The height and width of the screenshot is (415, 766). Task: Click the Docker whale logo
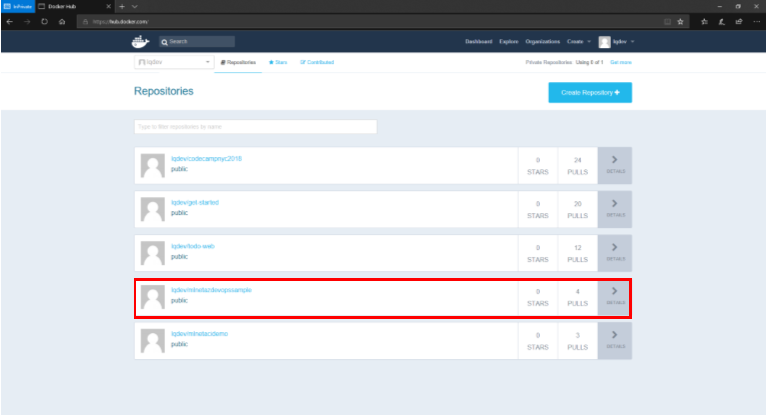pos(140,42)
